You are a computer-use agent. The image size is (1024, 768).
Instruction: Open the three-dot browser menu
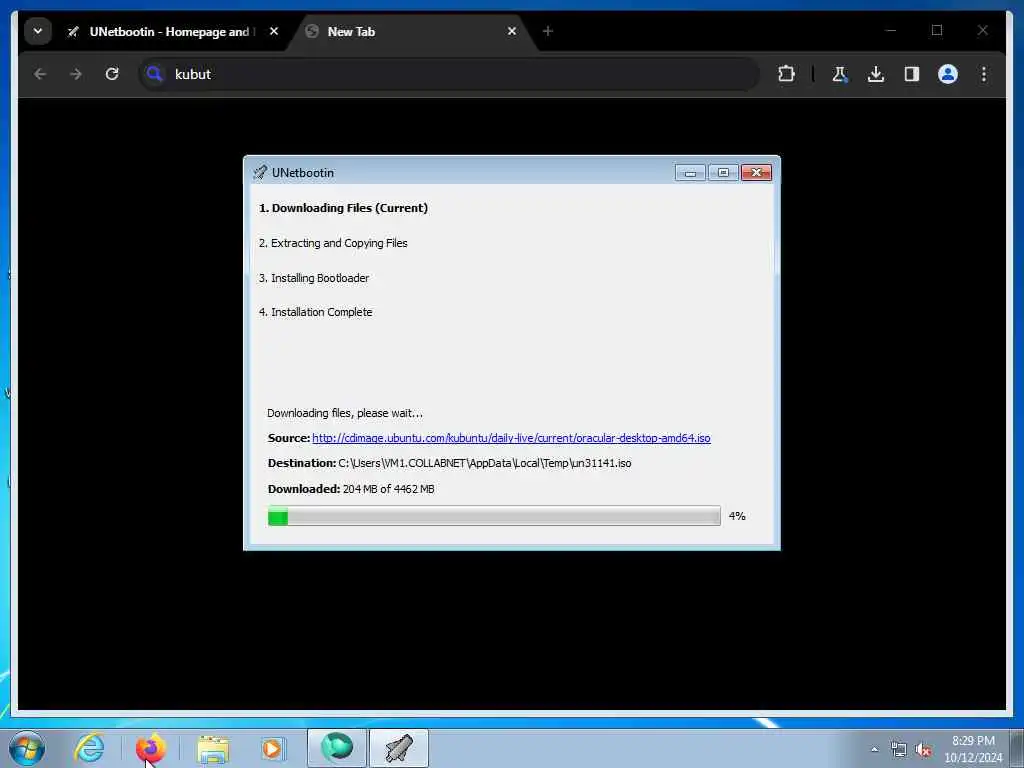(984, 74)
